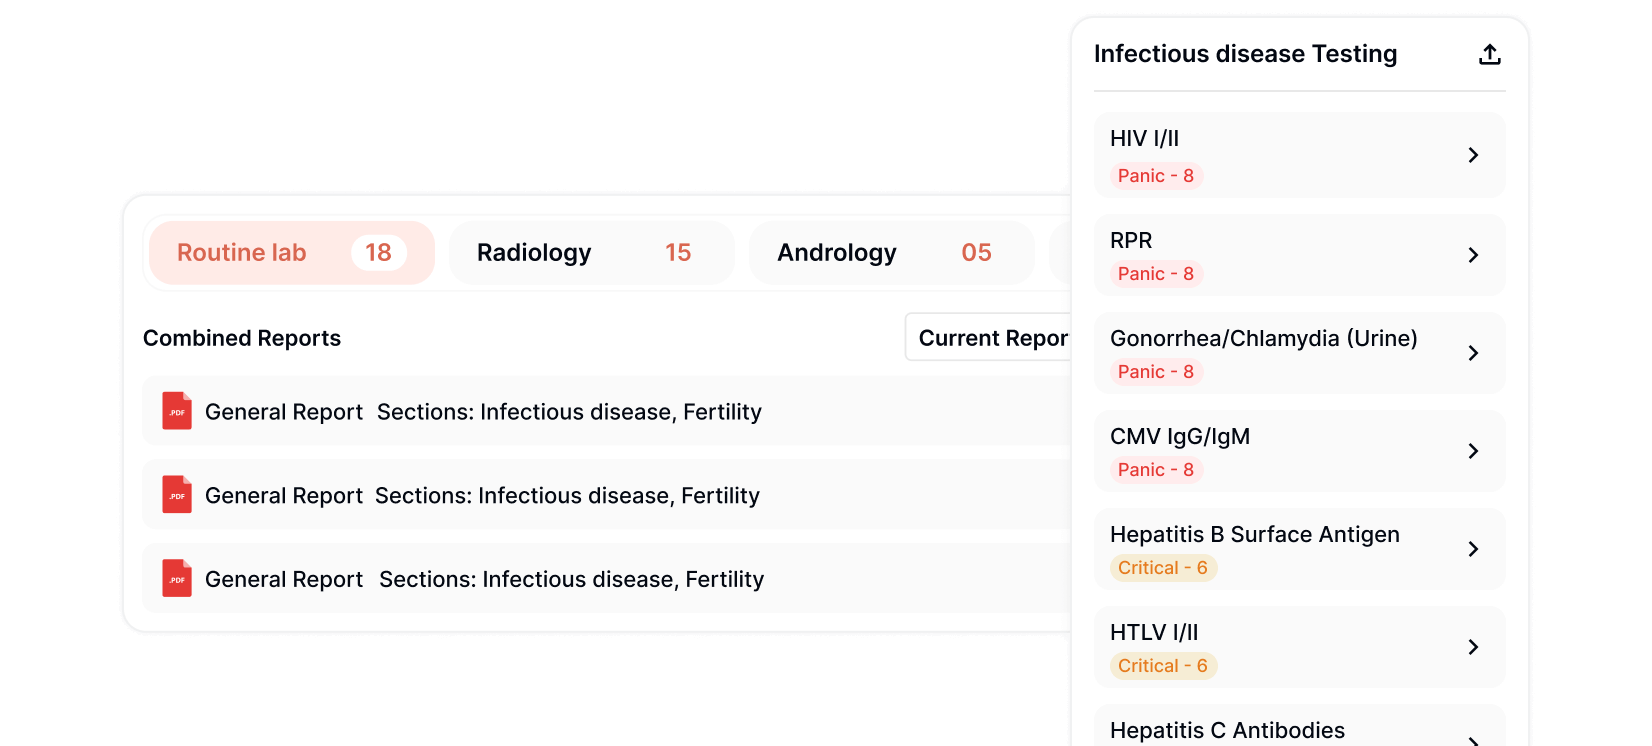This screenshot has width=1652, height=746.
Task: Click Critical - 6 badge under HTLV I/II
Action: pos(1162,666)
